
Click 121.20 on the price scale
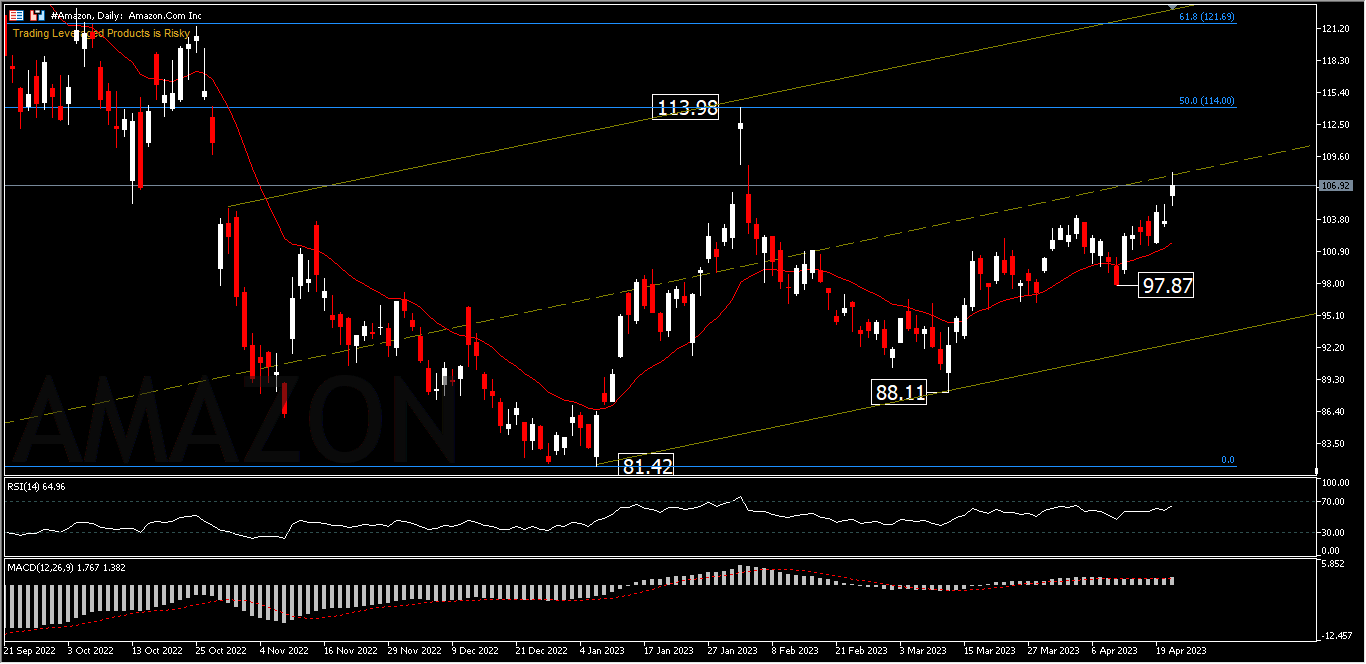pyautogui.click(x=1336, y=29)
